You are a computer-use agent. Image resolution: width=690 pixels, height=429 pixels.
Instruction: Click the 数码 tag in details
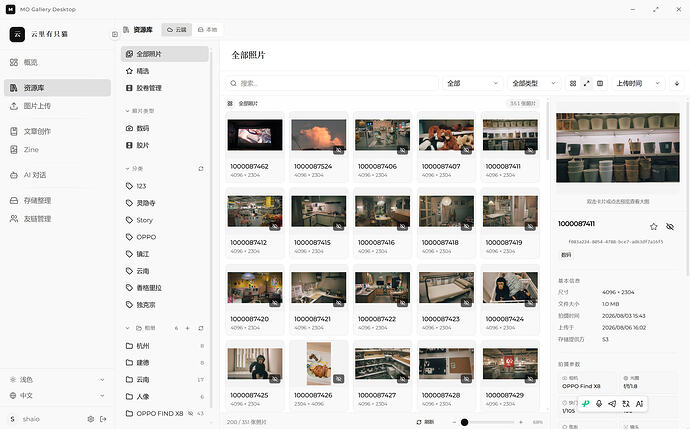click(566, 255)
